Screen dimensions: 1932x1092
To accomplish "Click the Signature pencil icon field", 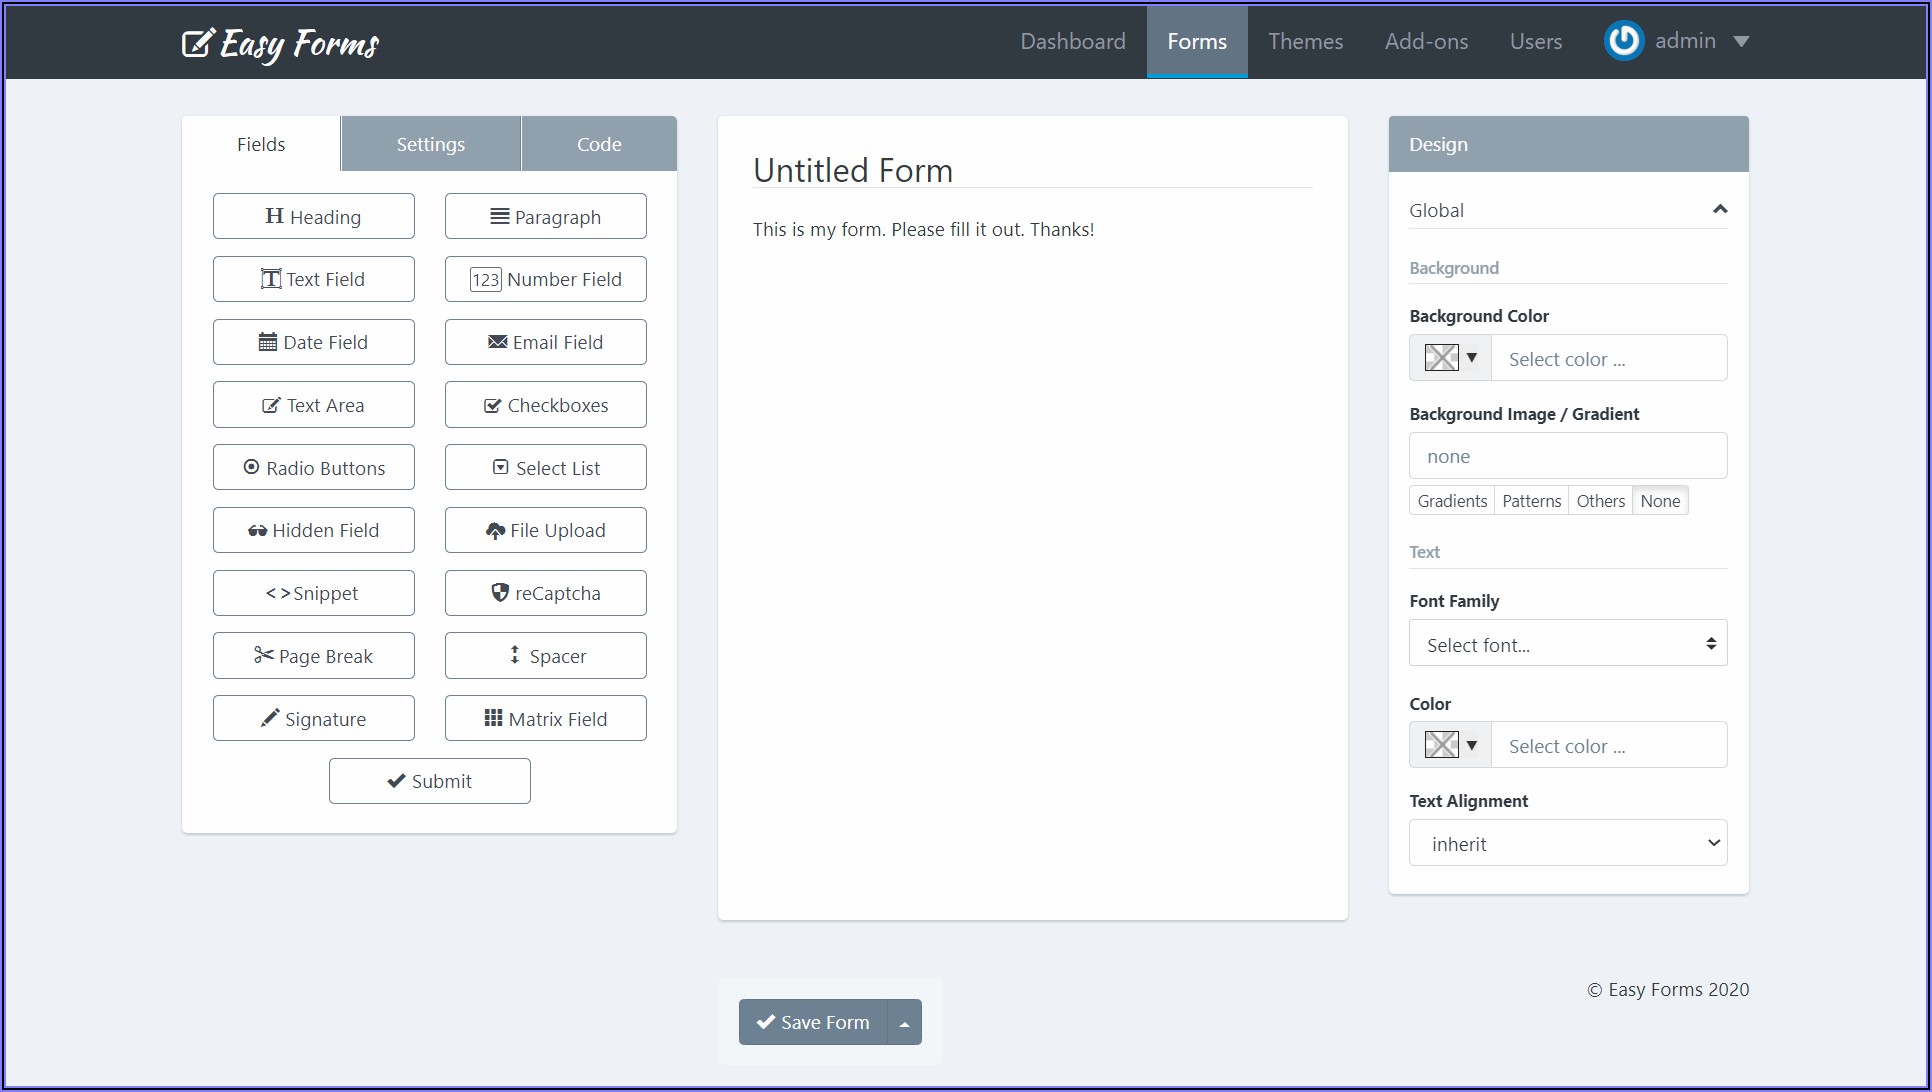I will (x=313, y=718).
